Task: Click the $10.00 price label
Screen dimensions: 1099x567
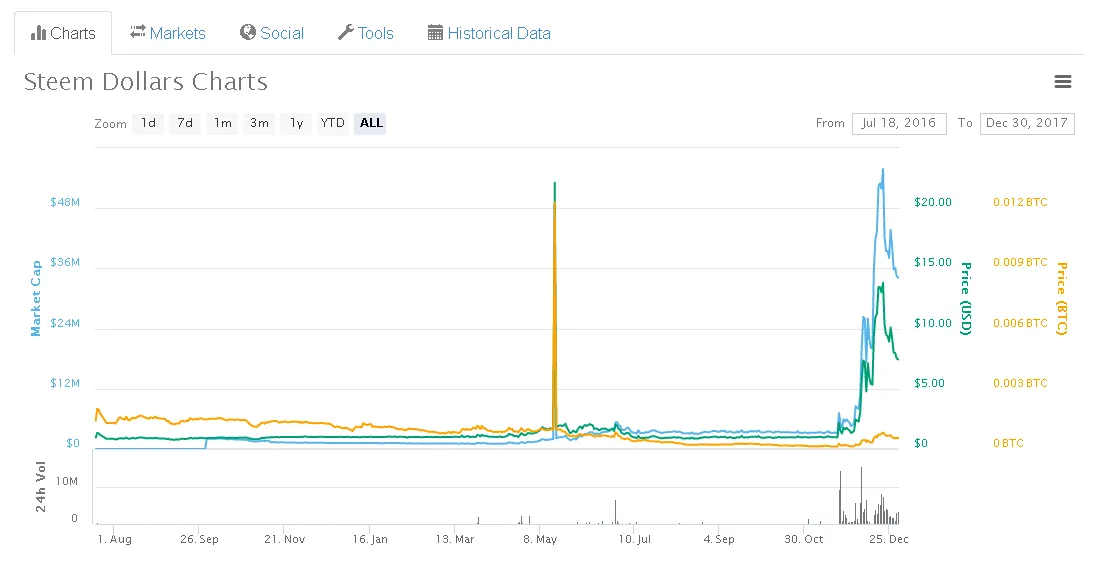Action: coord(933,323)
